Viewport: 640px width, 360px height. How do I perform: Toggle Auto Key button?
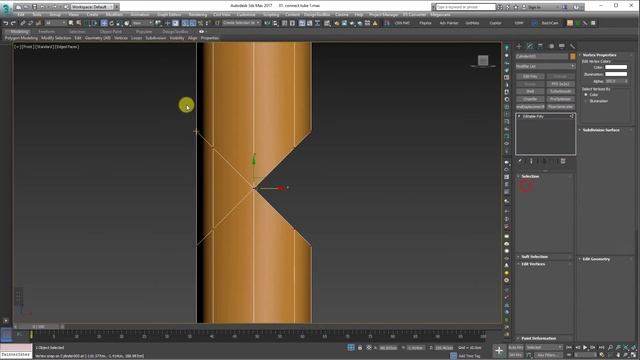[x=516, y=347]
